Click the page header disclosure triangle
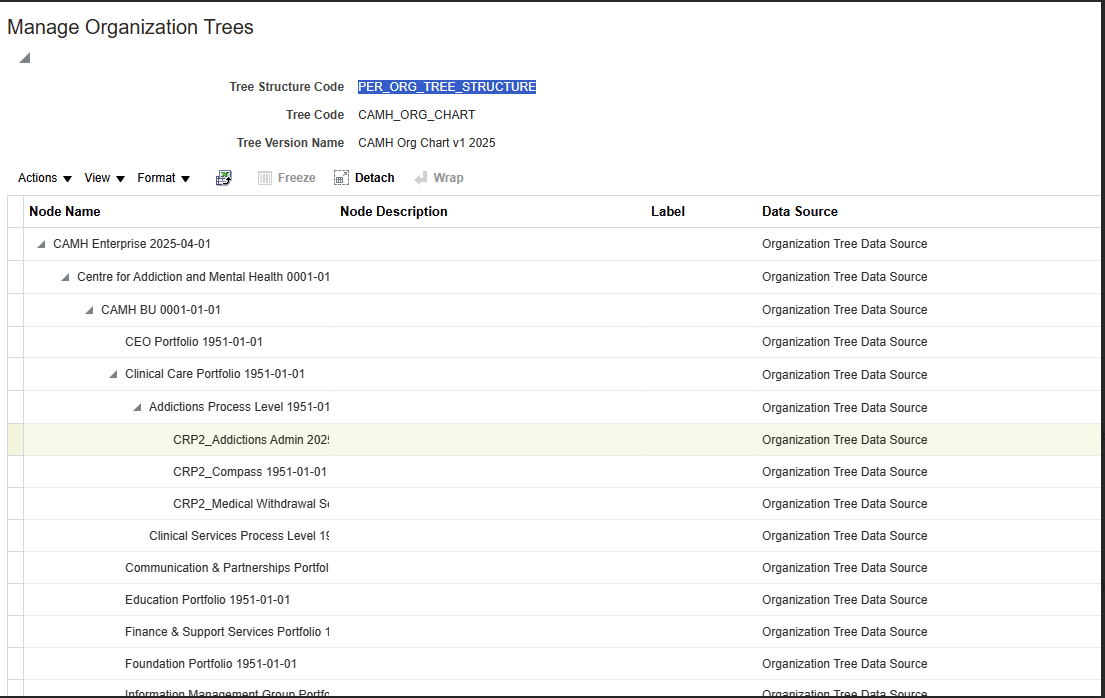This screenshot has width=1105, height=698. [22, 56]
